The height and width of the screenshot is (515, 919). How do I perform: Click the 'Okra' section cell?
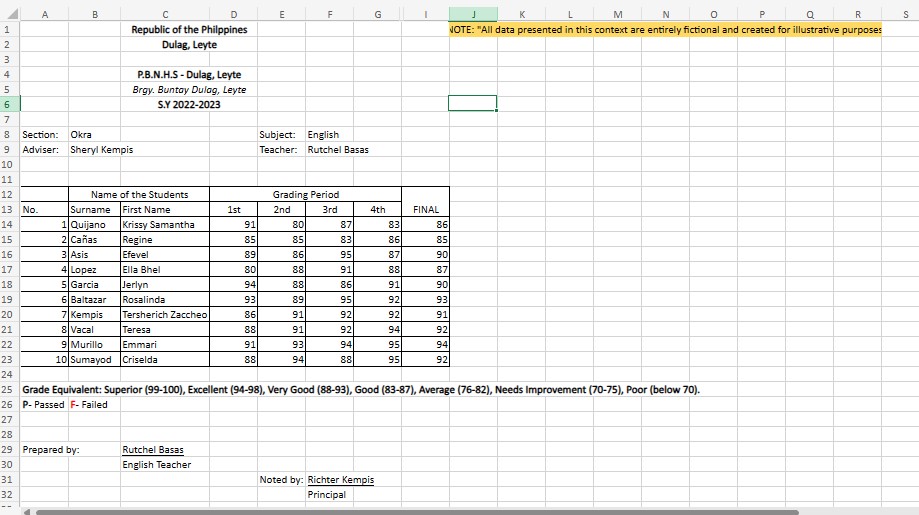pos(94,135)
